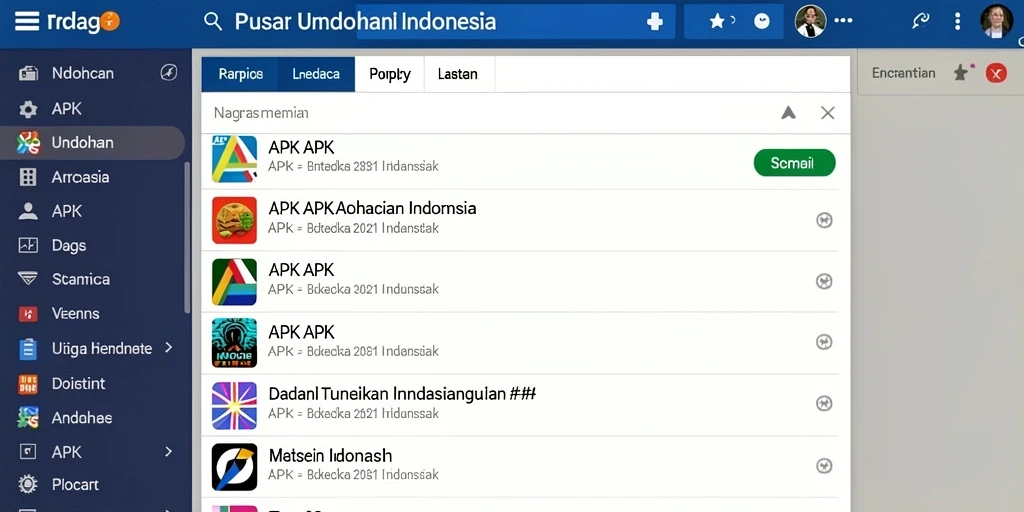
Task: Click the link icon in the top bar
Action: pyautogui.click(x=921, y=22)
